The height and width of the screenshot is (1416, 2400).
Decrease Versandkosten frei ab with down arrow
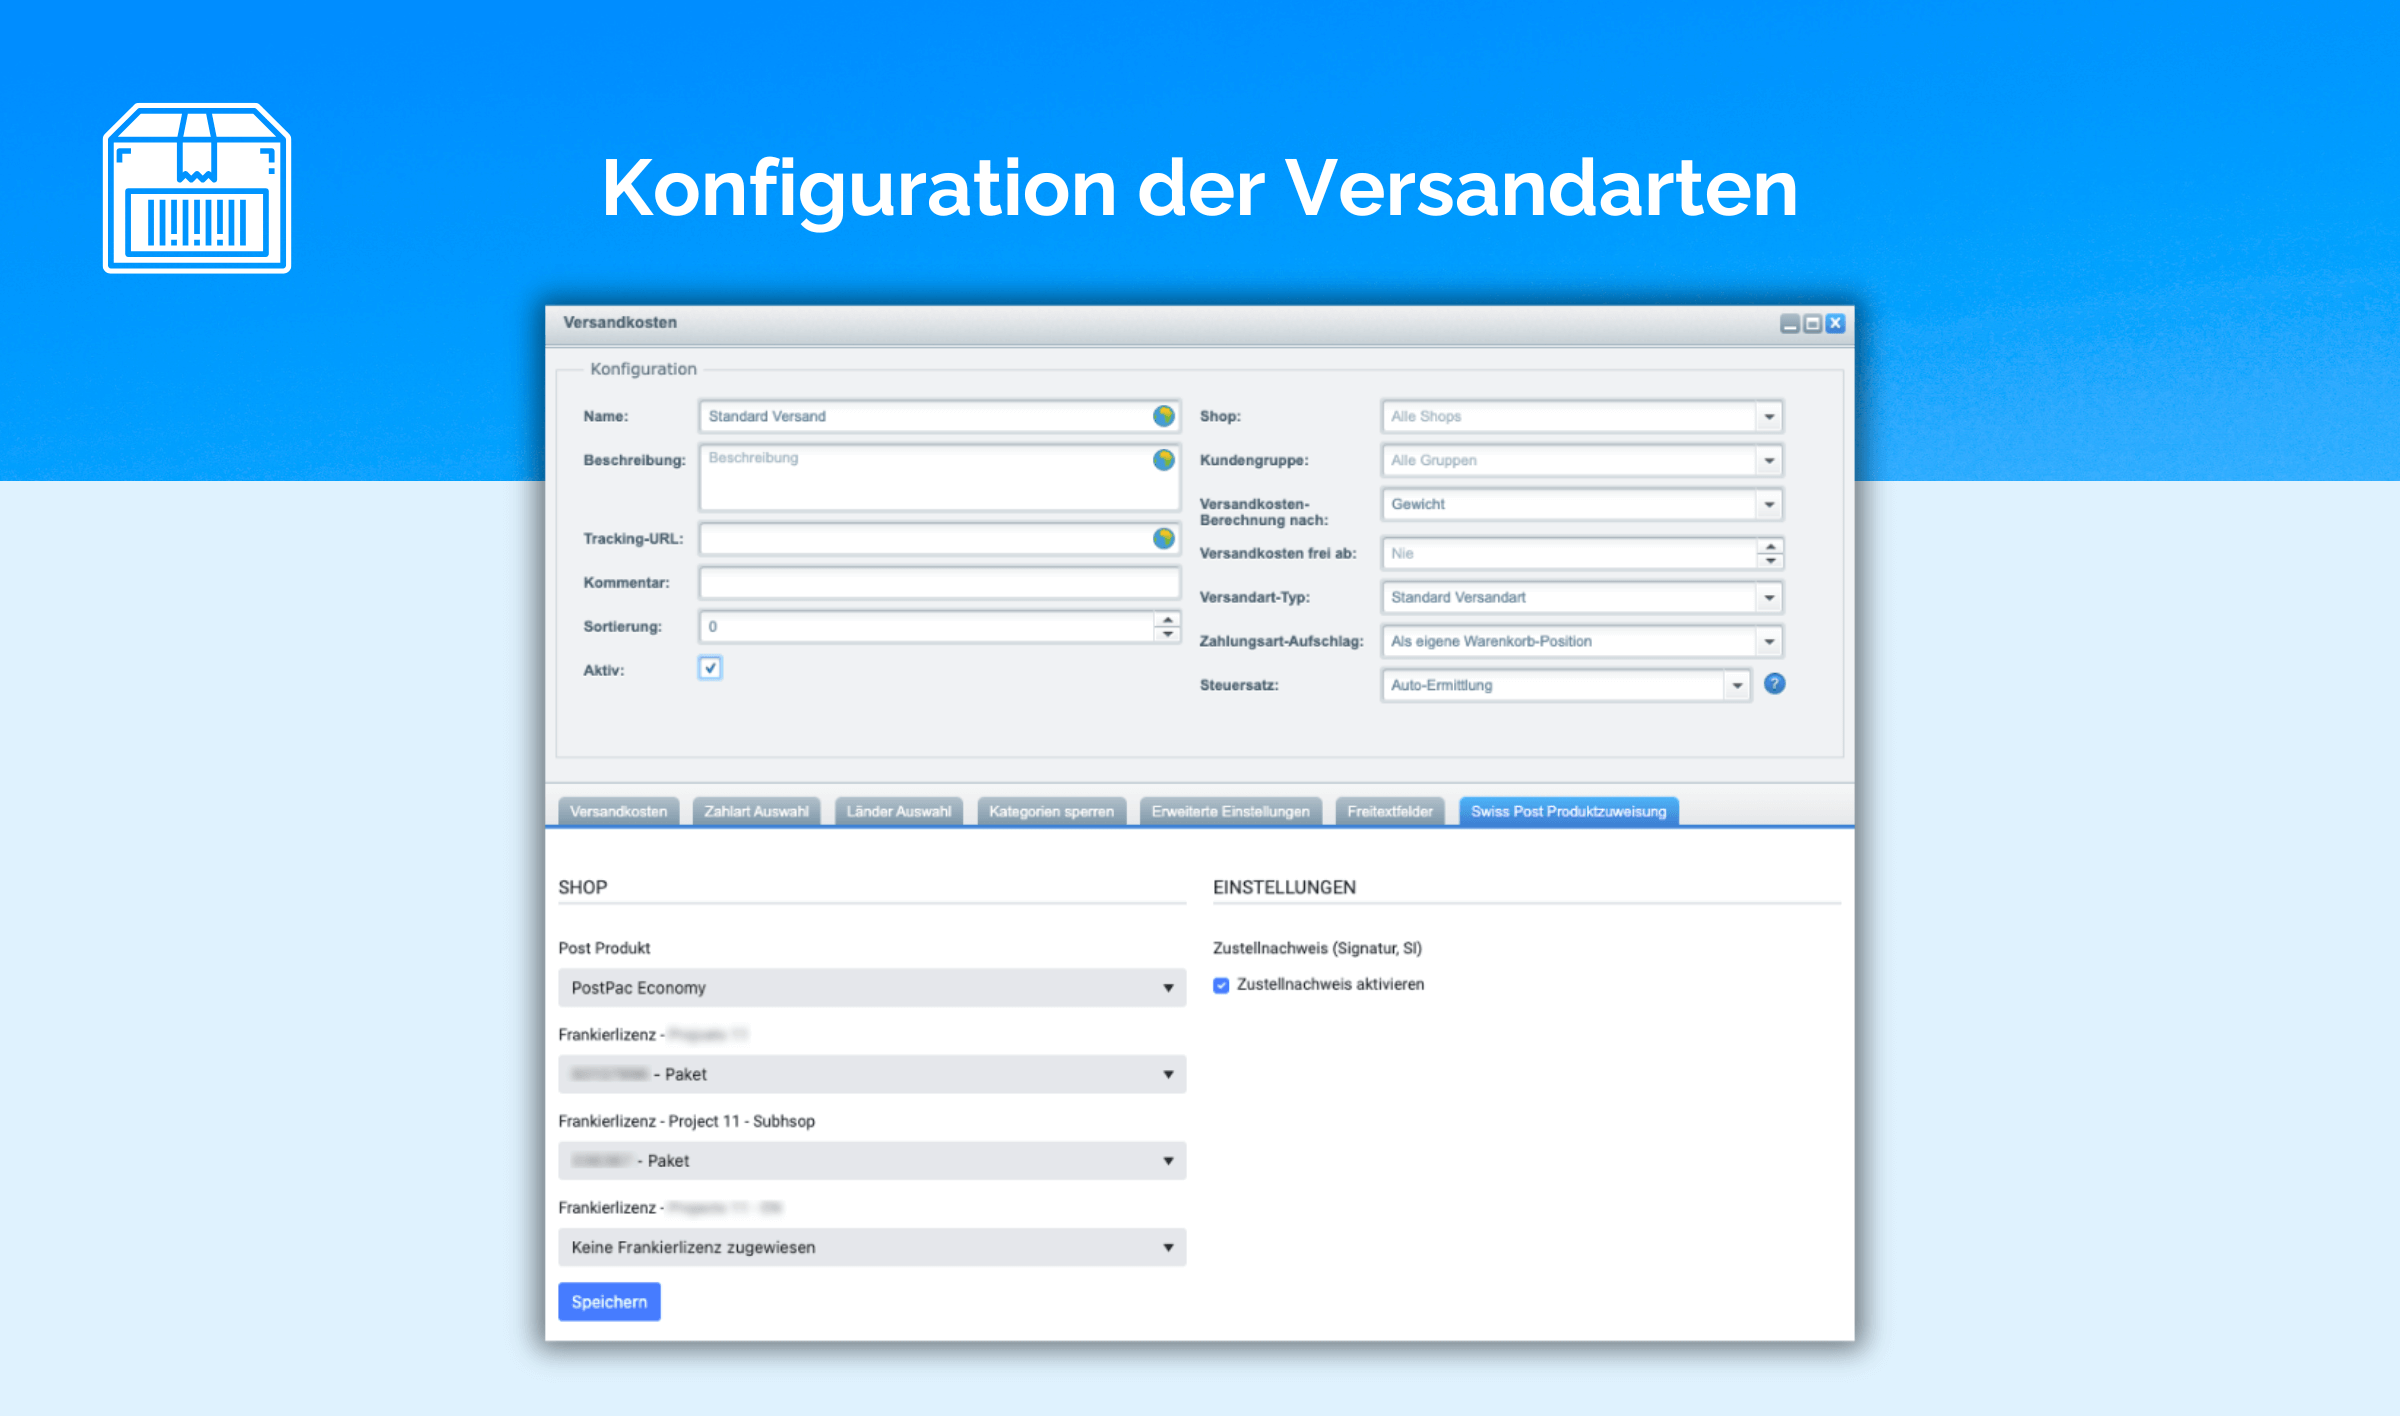tap(1770, 560)
